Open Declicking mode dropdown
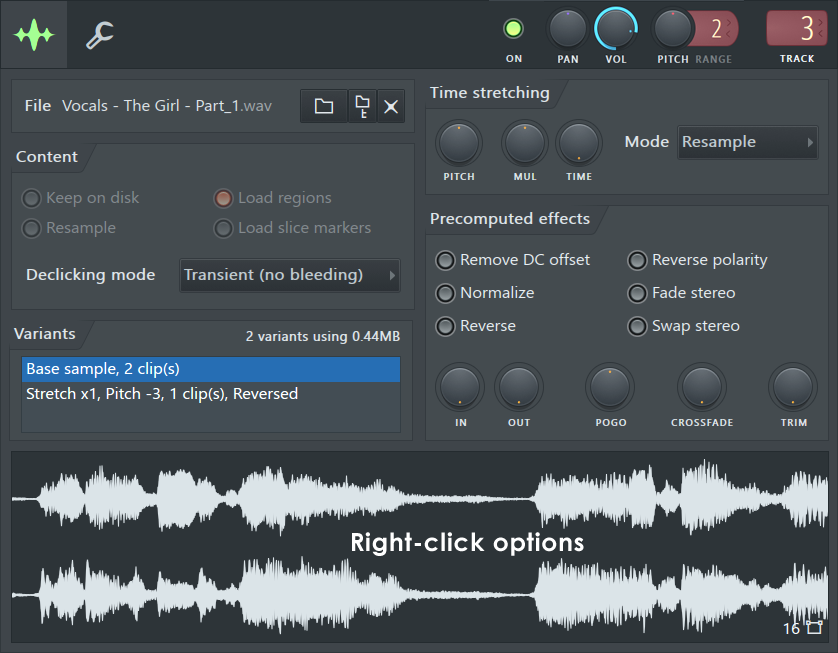The width and height of the screenshot is (838, 653). (290, 275)
